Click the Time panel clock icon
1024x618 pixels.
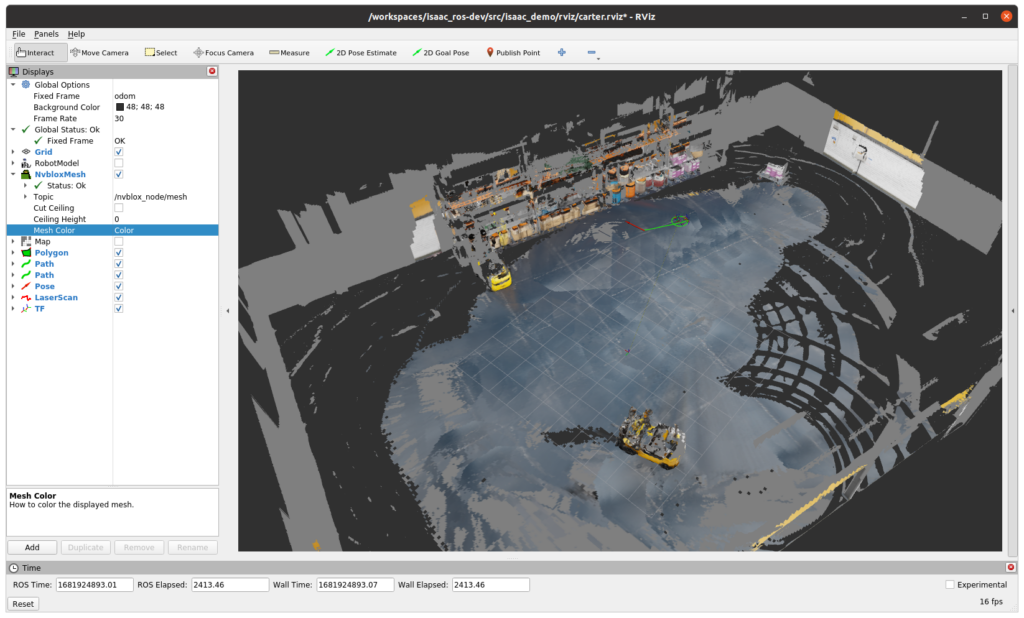(14, 568)
